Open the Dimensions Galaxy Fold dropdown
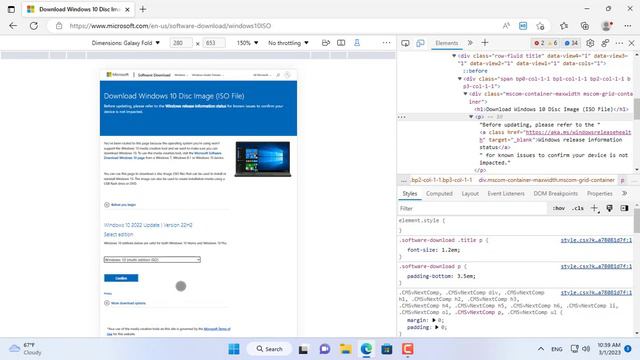Screen dimensions: 640x360 click(x=126, y=43)
